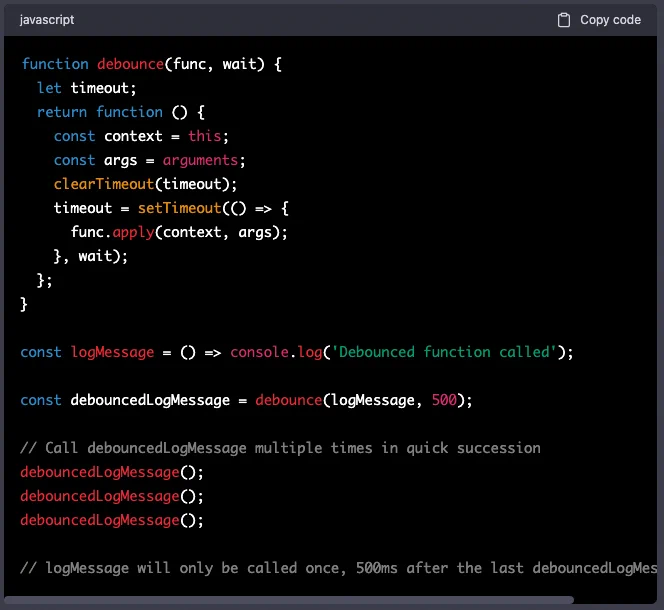
Task: Click the Copy code button text
Action: pos(610,20)
